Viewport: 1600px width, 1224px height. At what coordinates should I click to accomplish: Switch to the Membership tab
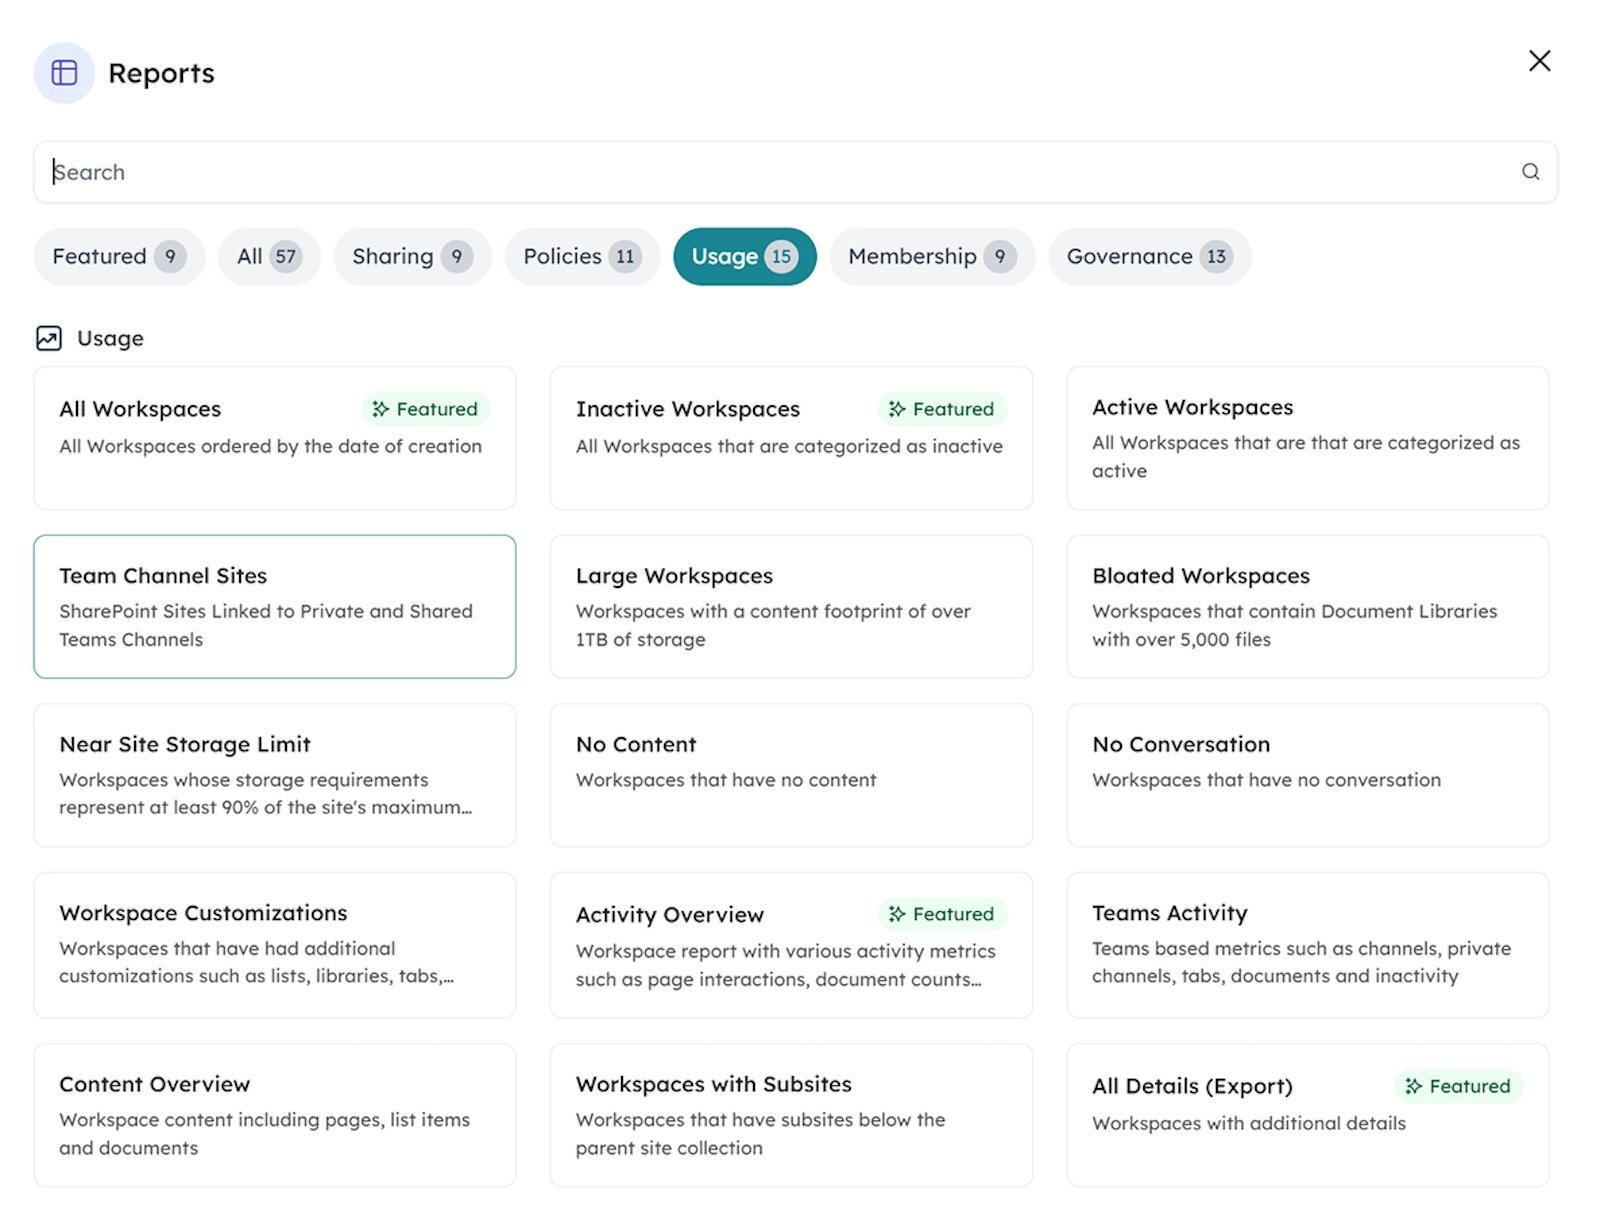931,257
